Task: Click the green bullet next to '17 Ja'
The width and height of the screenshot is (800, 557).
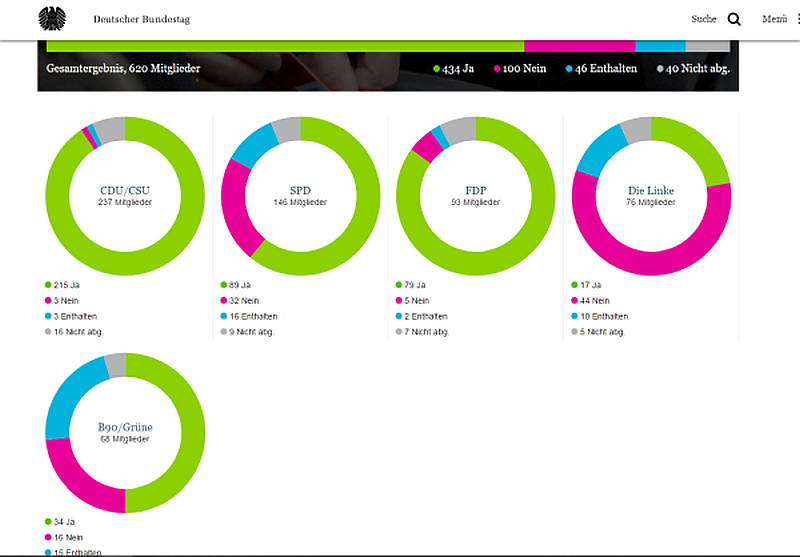Action: pos(574,285)
